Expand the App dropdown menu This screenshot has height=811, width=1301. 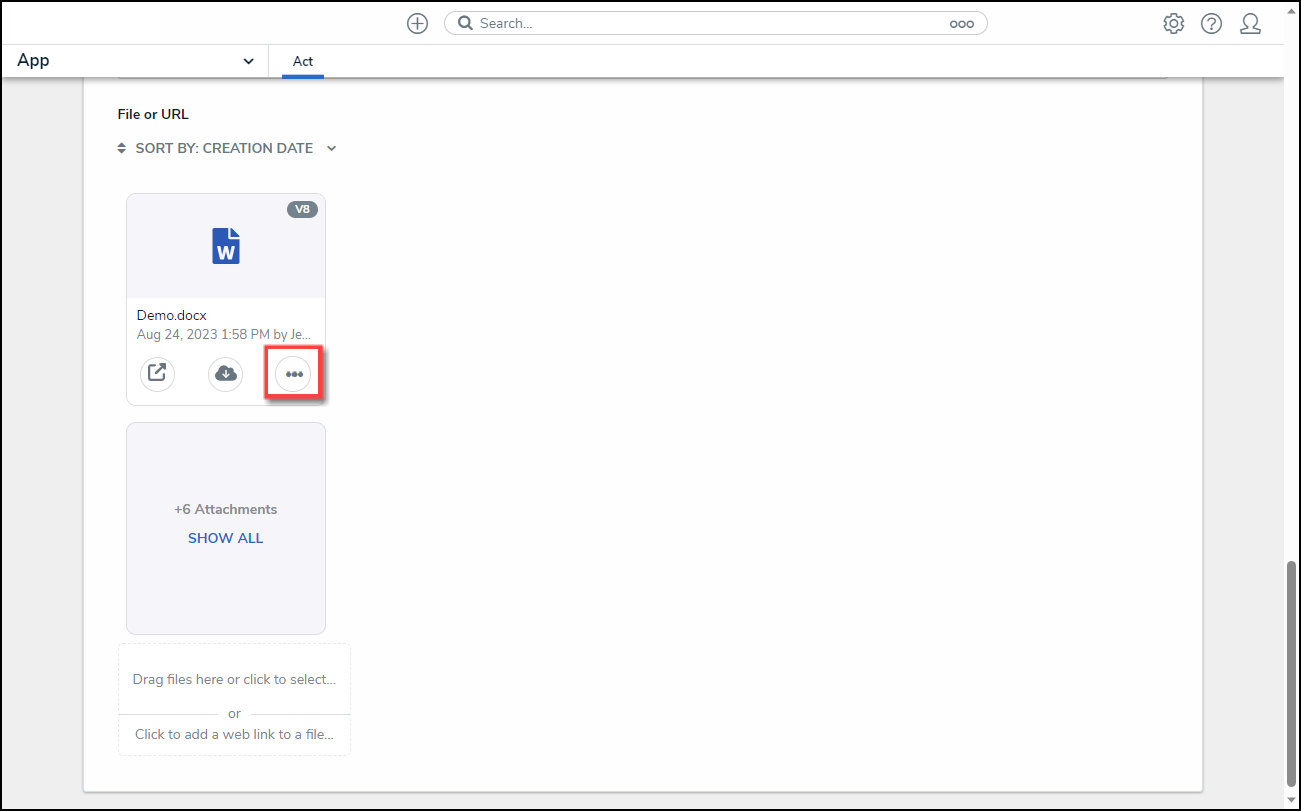tap(135, 61)
